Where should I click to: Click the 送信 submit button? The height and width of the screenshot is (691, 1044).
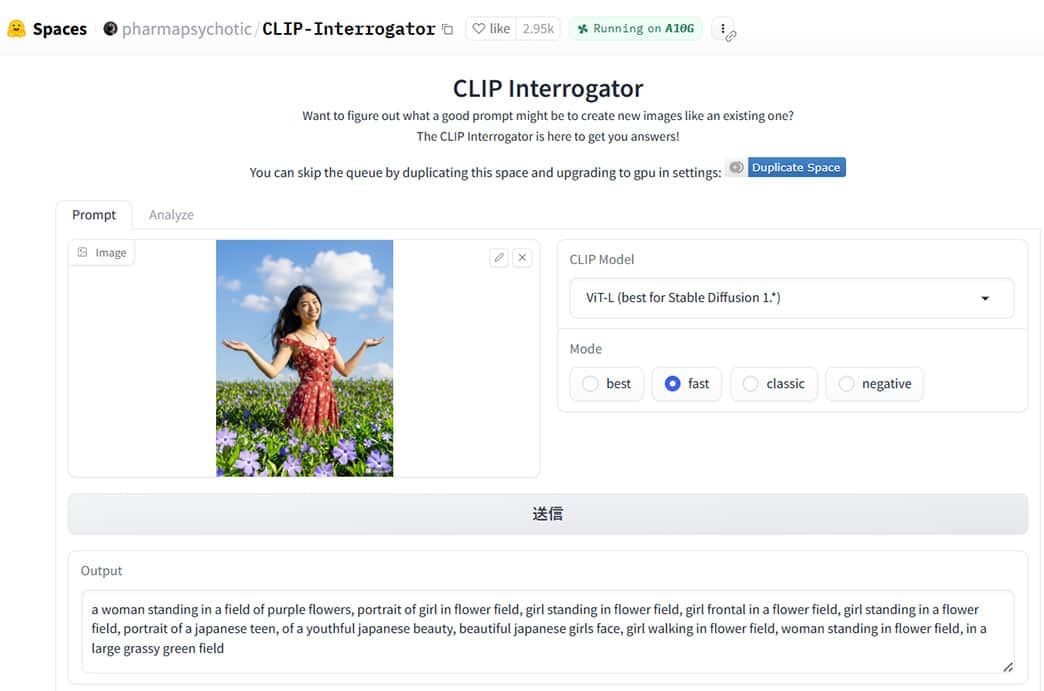pos(547,514)
